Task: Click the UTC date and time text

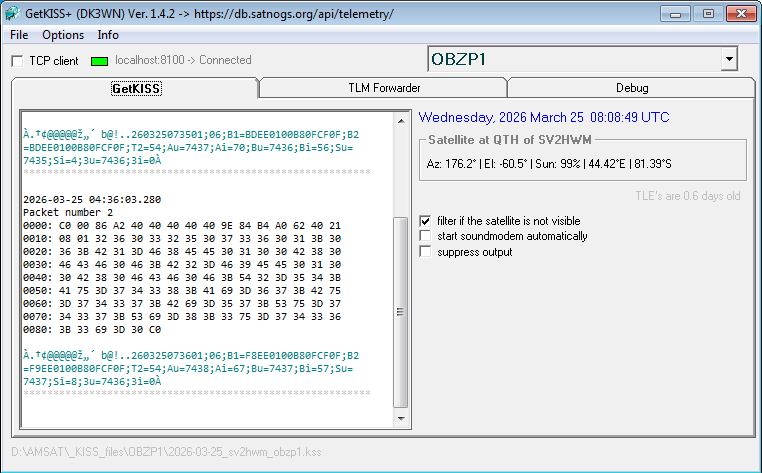Action: 544,117
